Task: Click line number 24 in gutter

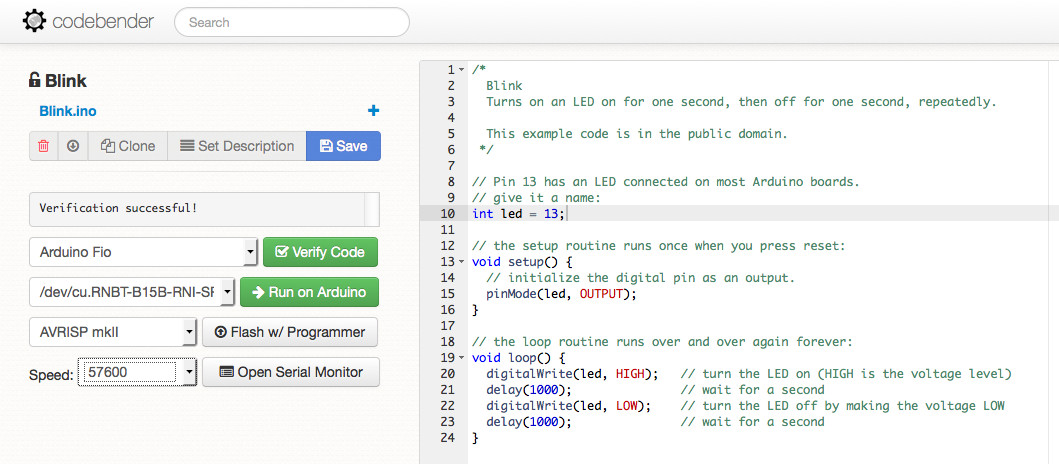Action: coord(448,438)
